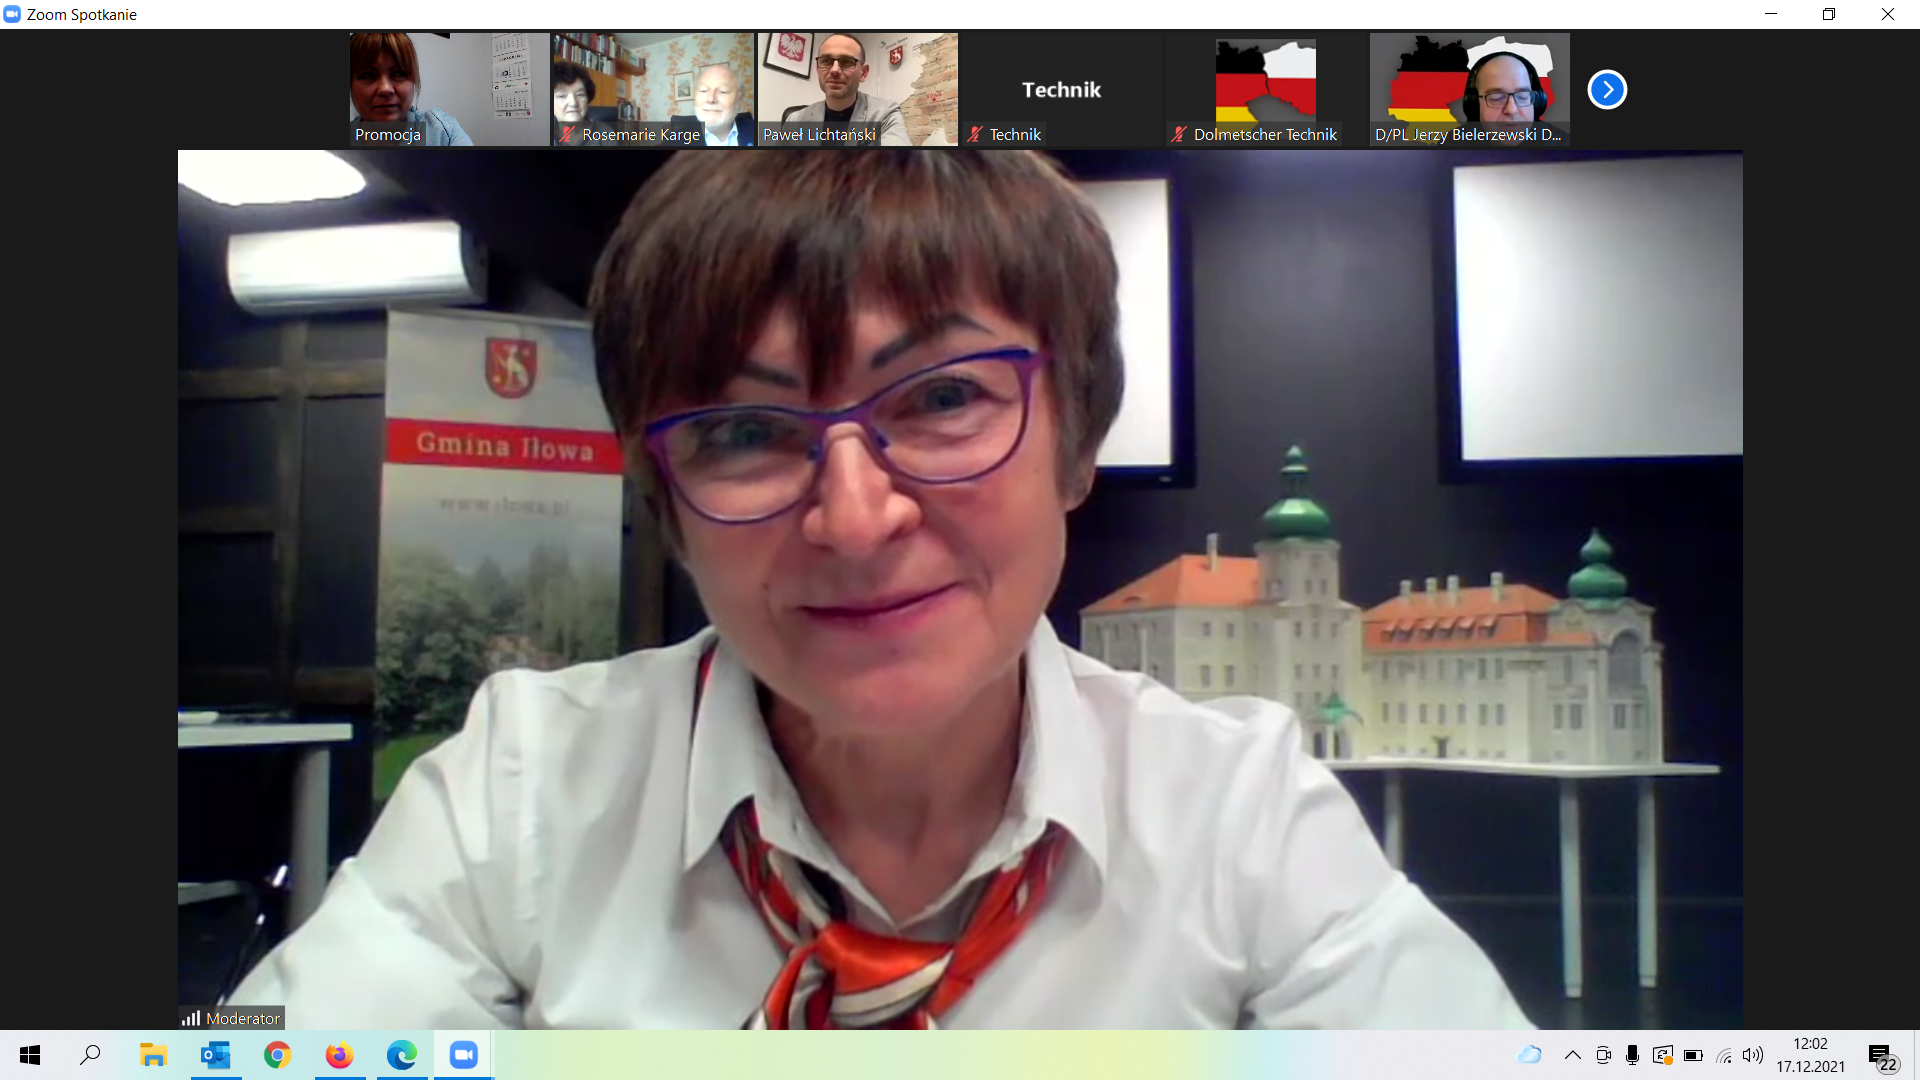Open OneDrive cloud tray icon
Viewport: 1920px width, 1080px height.
click(x=1530, y=1055)
